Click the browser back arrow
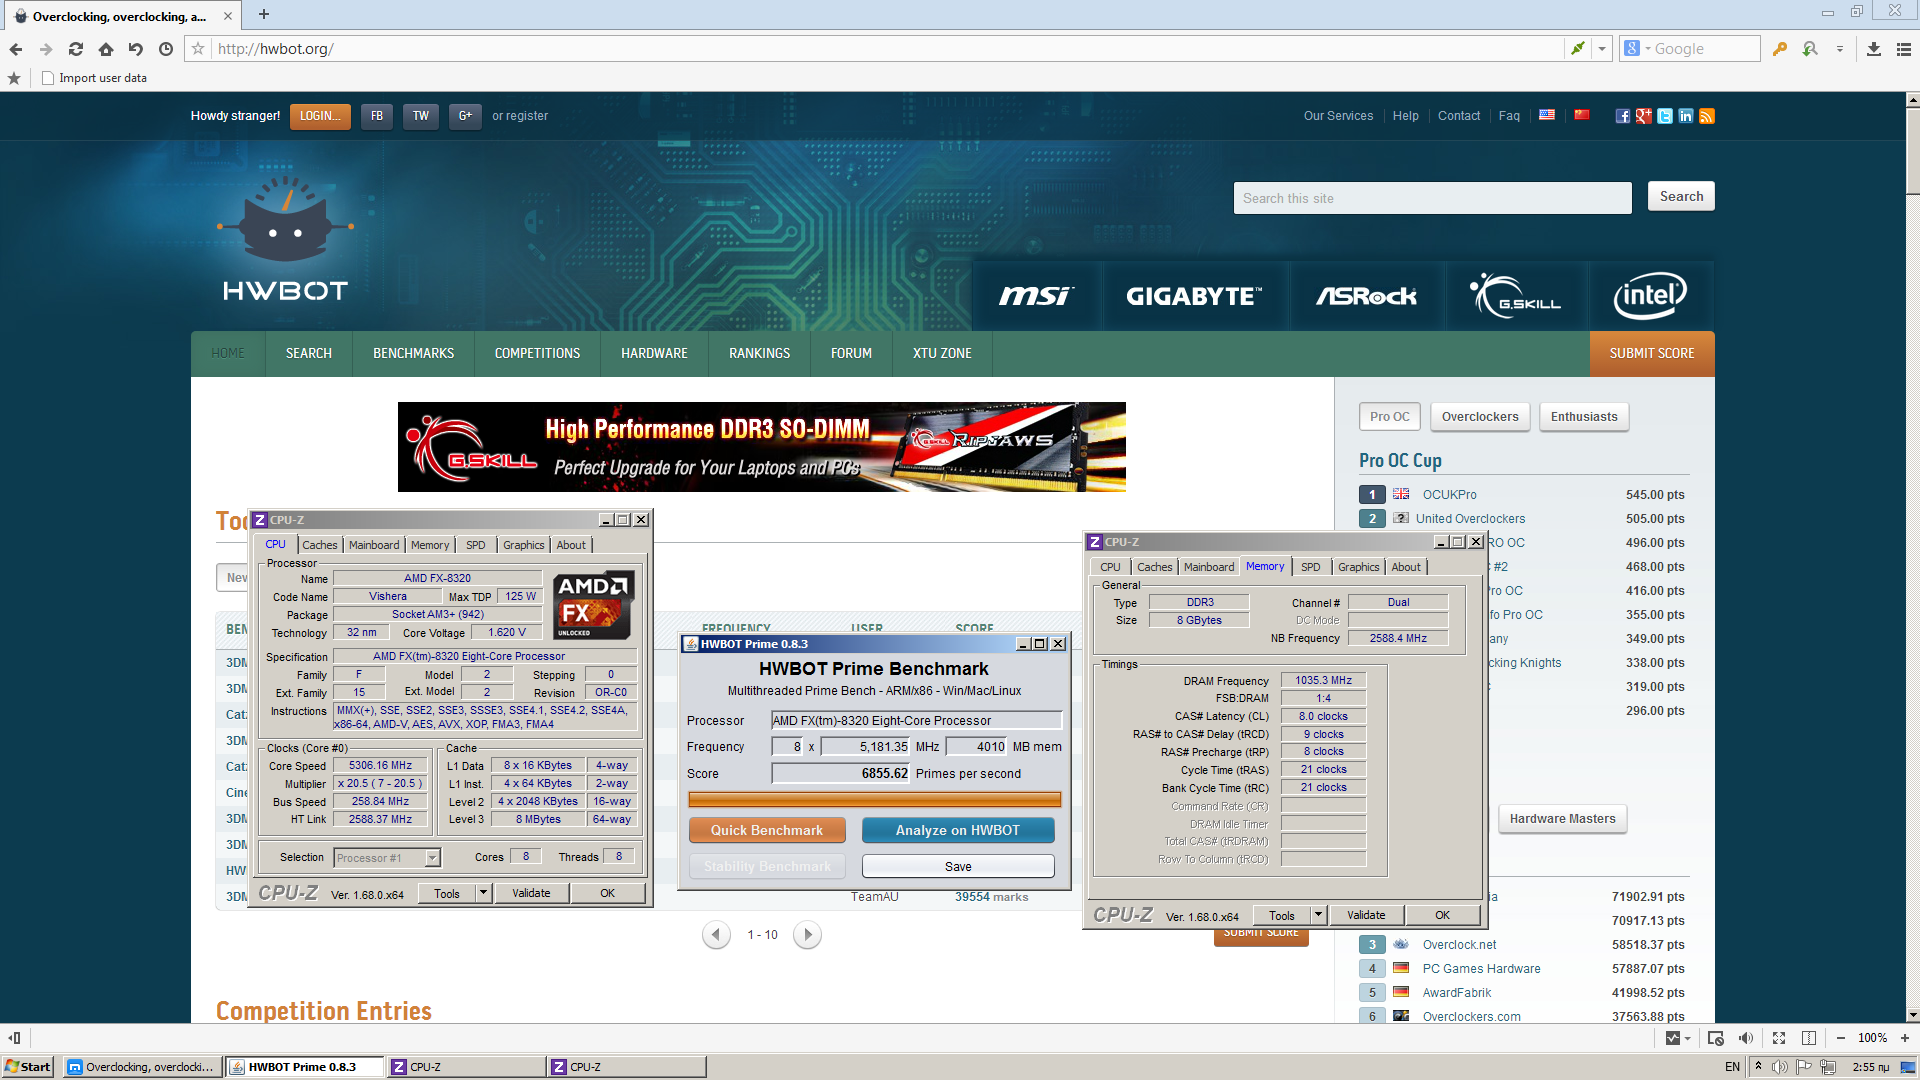The width and height of the screenshot is (1920, 1080). (x=16, y=49)
